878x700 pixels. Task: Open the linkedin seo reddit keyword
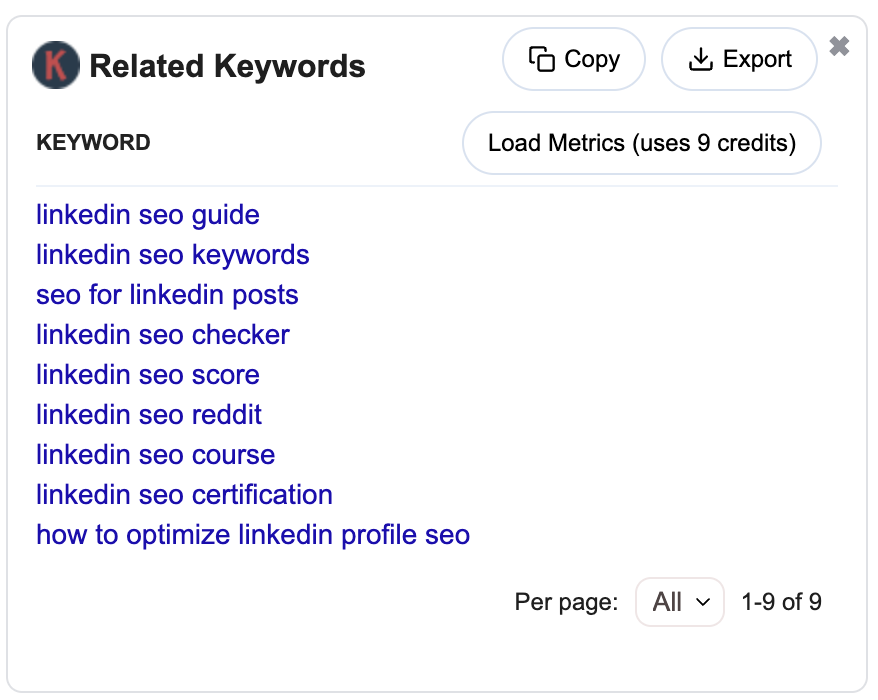point(149,415)
